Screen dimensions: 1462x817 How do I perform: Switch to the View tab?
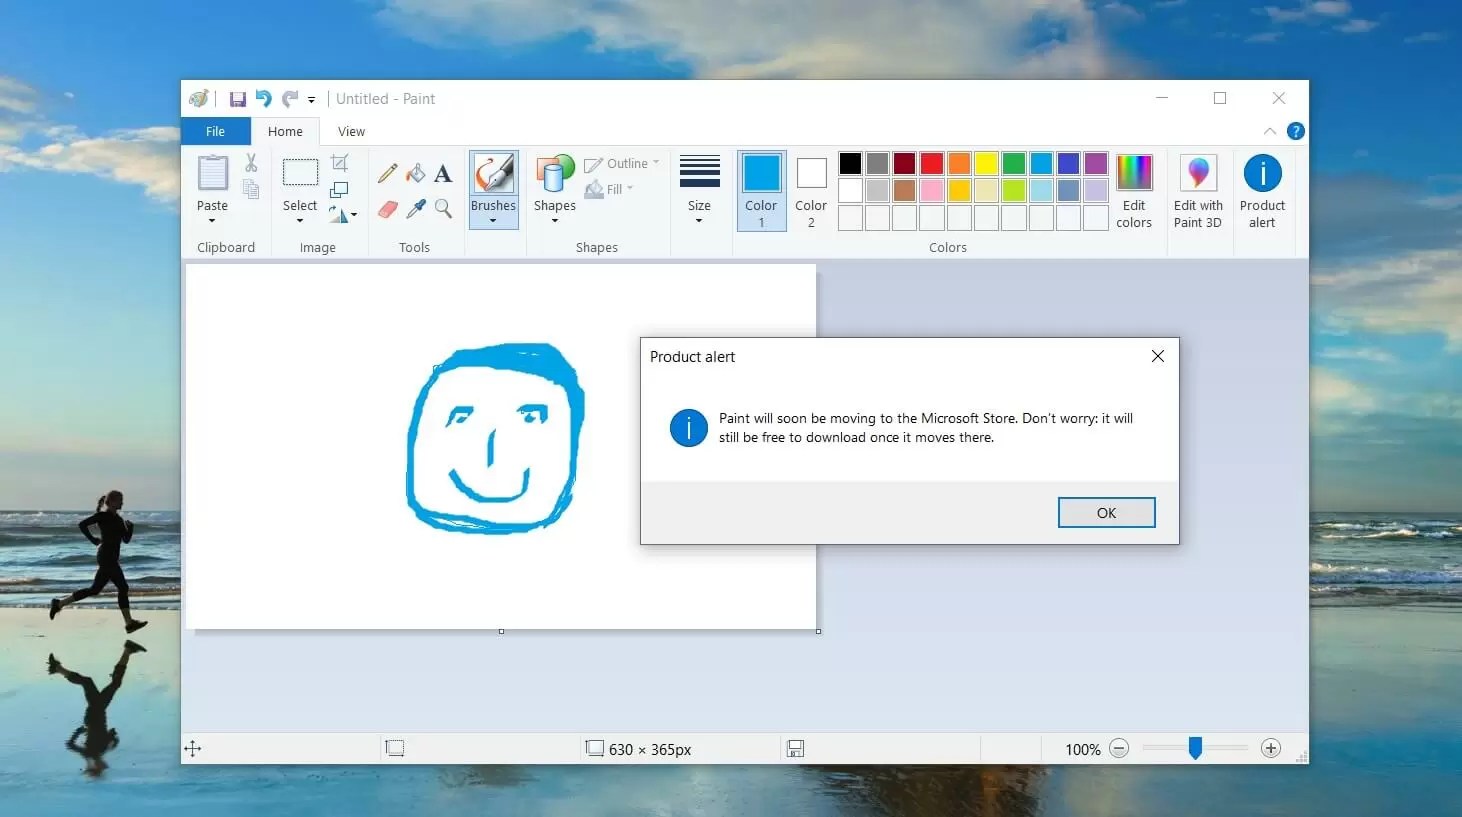[351, 131]
